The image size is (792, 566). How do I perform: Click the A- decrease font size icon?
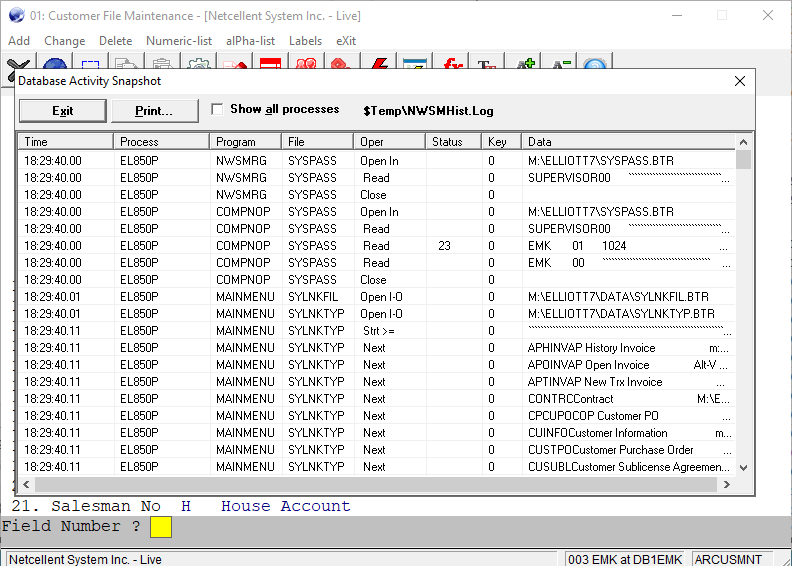tap(561, 63)
